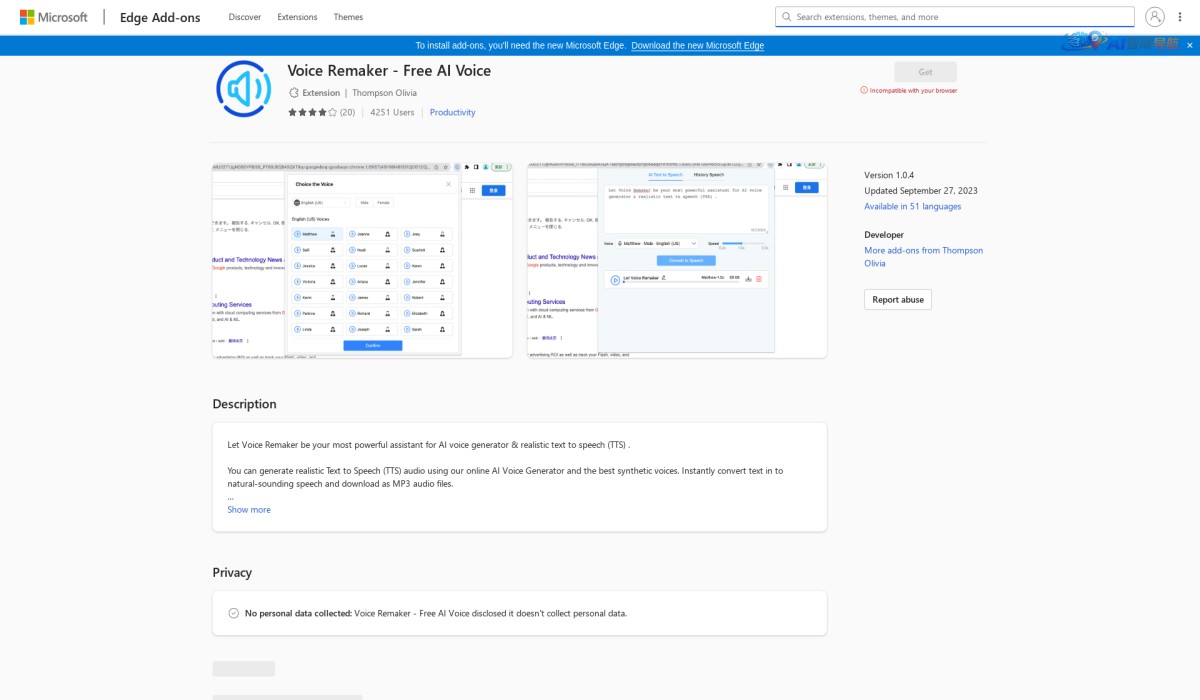
Task: Open the Themes section
Action: [348, 17]
